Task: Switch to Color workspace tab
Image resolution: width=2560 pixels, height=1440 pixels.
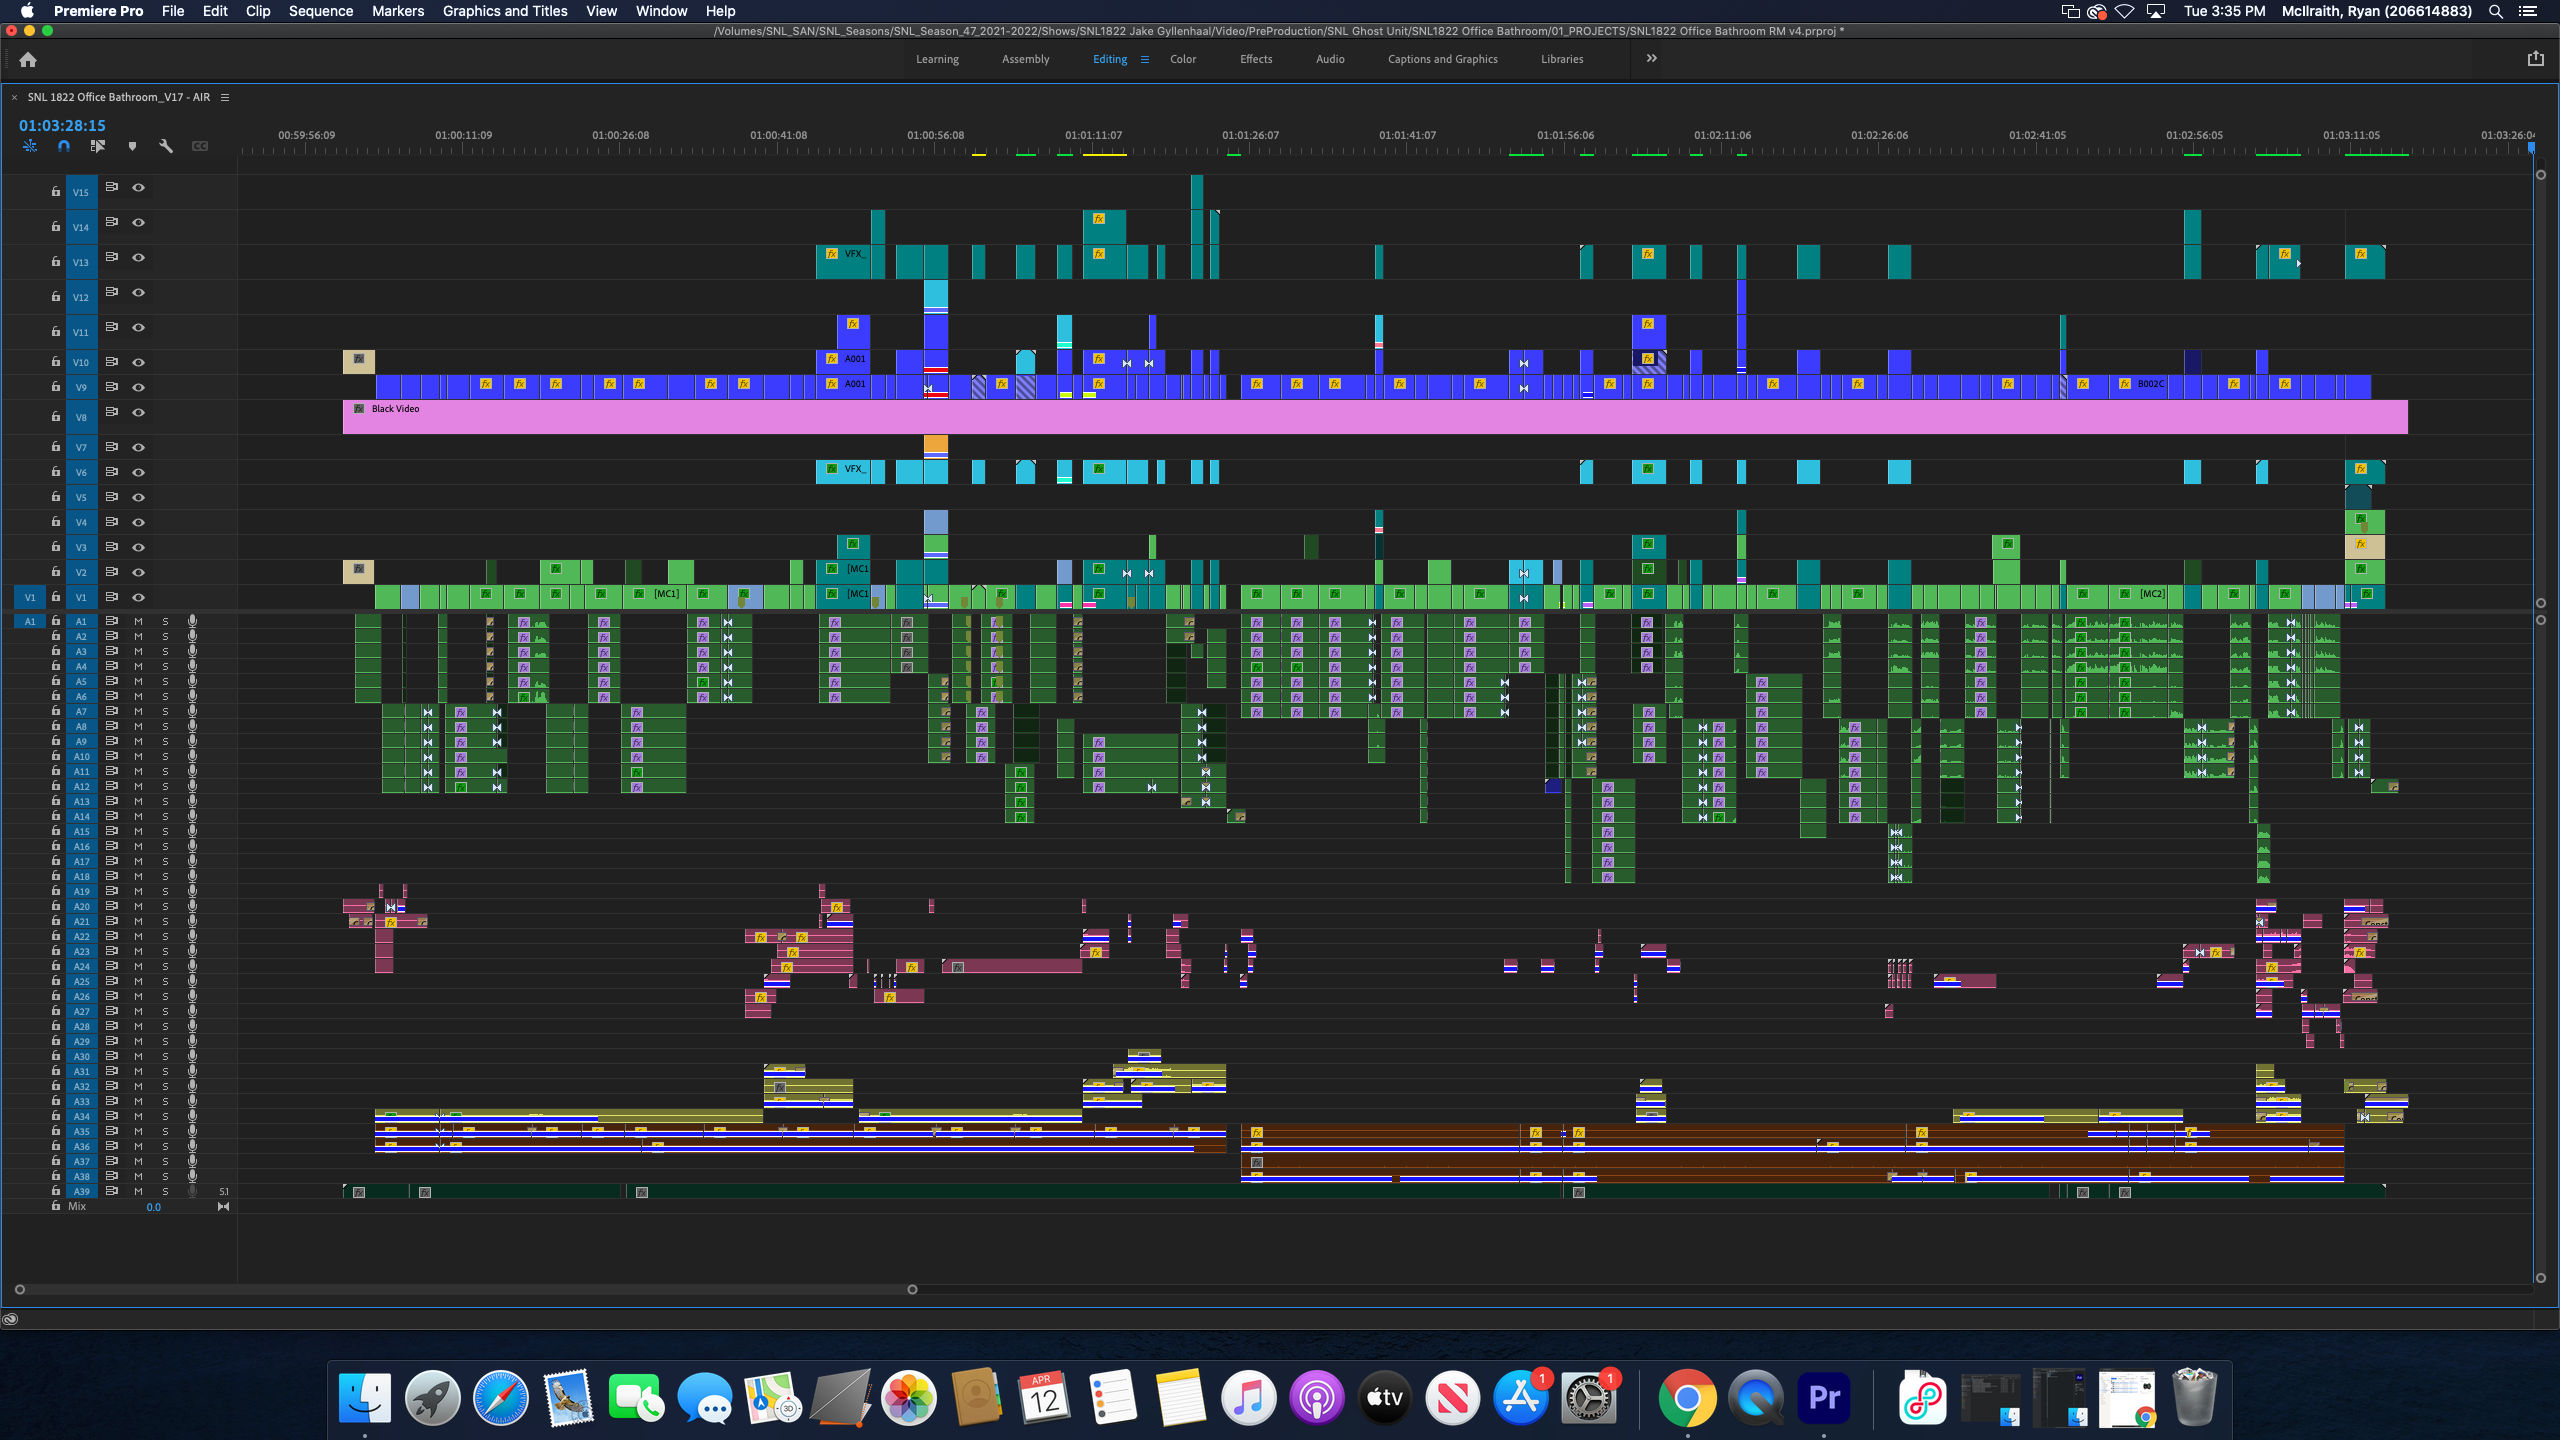Action: (1183, 59)
